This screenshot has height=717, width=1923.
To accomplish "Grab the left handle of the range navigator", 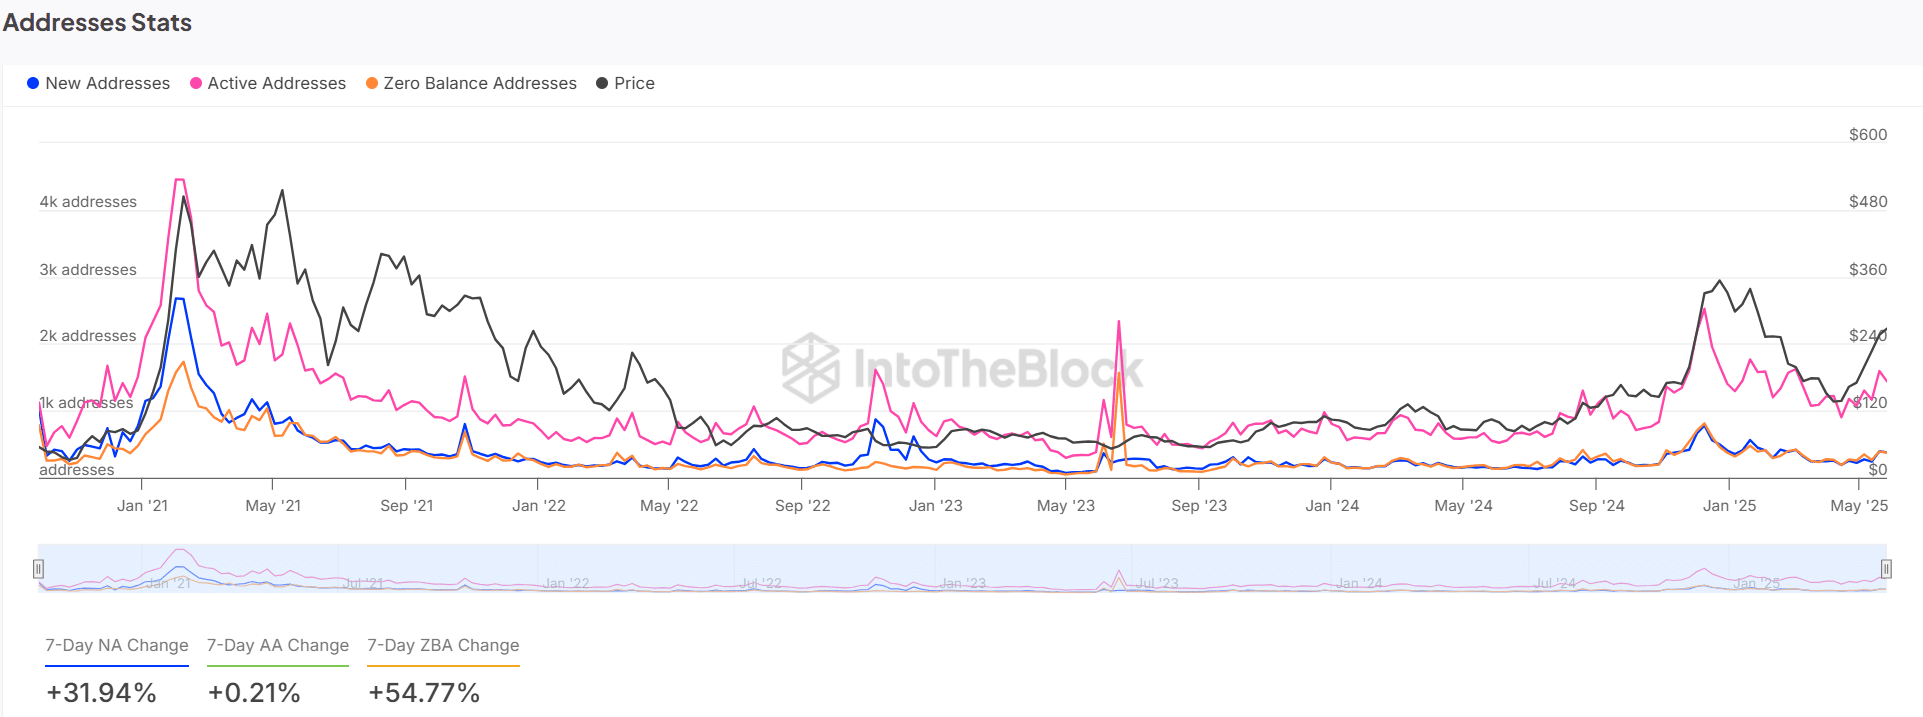I will coord(38,569).
